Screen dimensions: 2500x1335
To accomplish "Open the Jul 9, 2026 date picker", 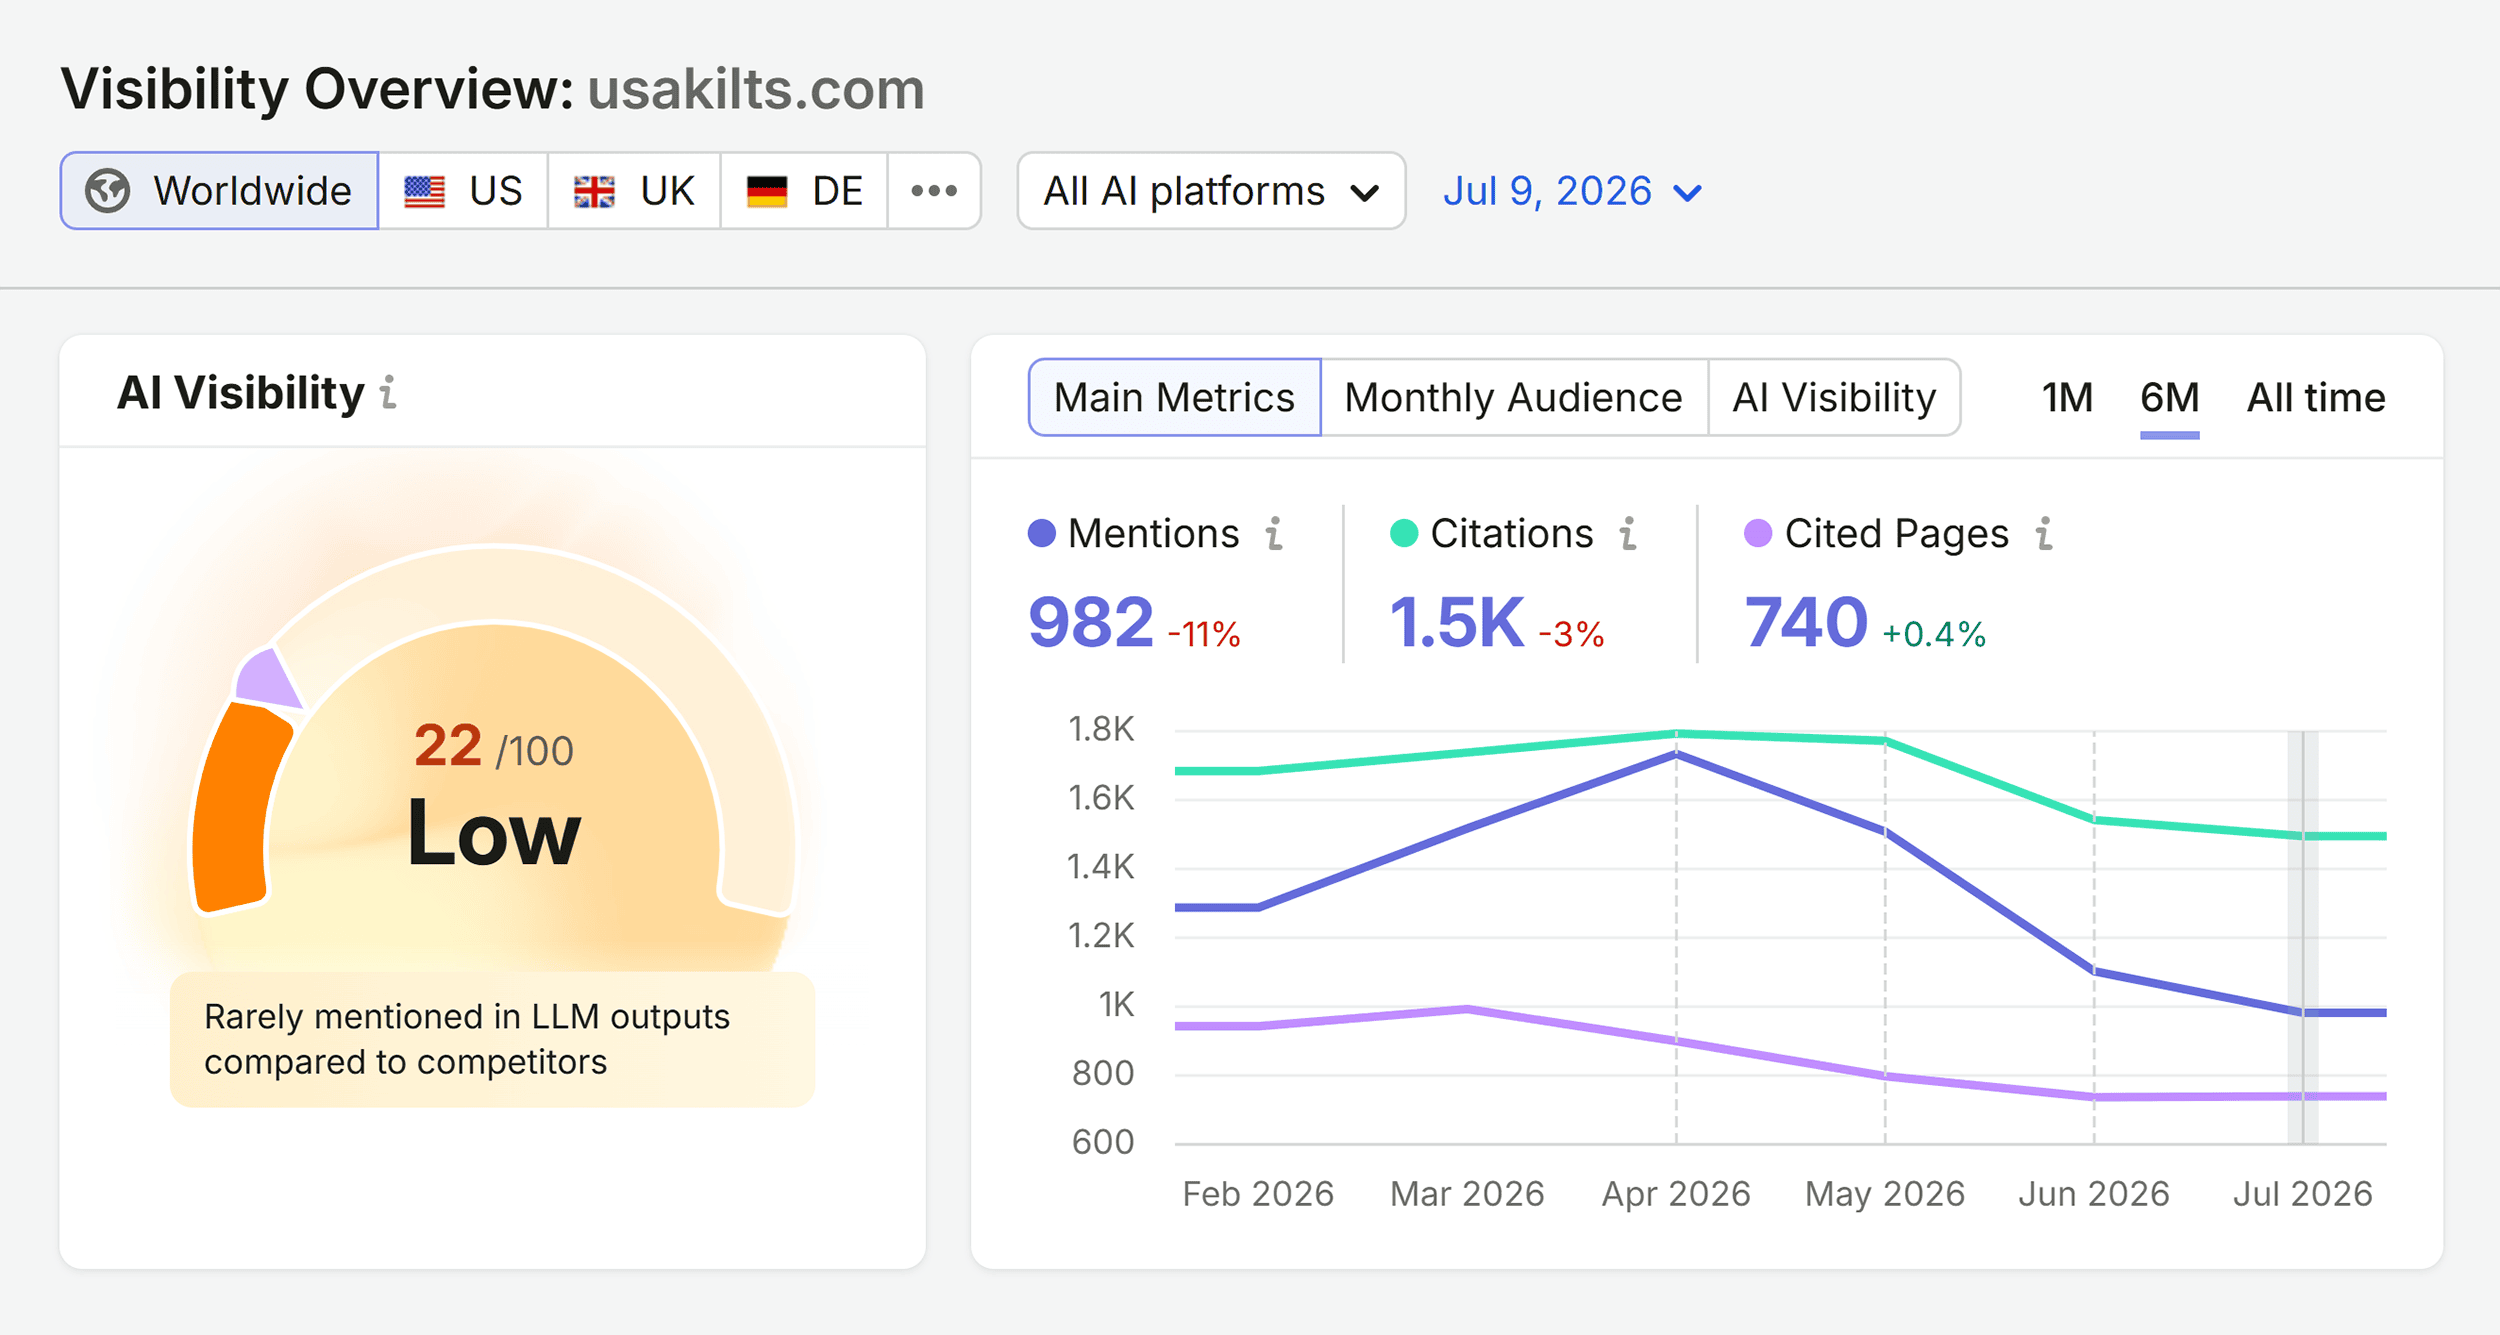I will [1571, 191].
